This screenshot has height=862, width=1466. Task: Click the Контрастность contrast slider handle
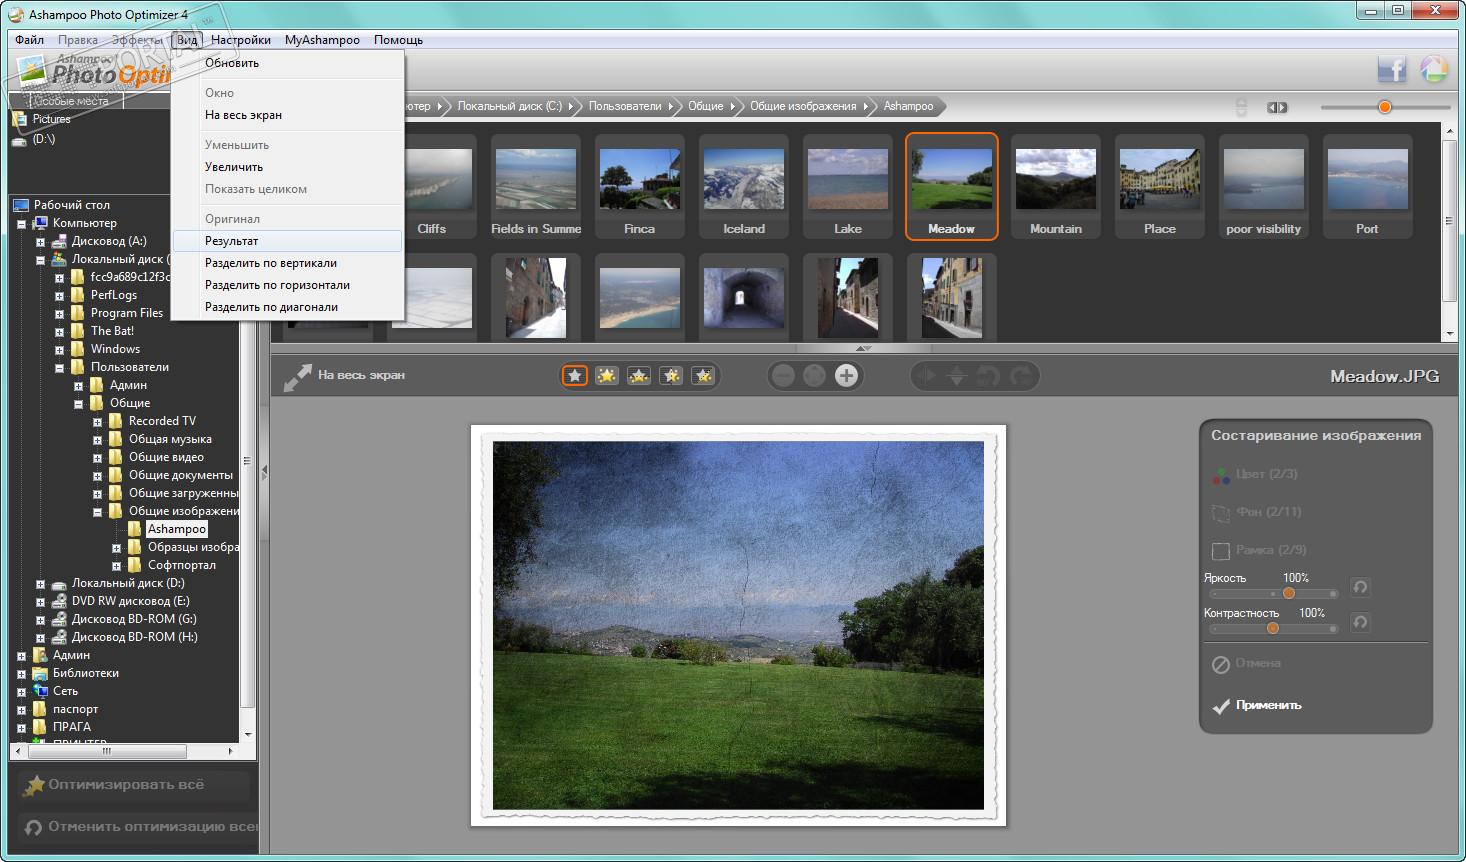pyautogui.click(x=1273, y=628)
